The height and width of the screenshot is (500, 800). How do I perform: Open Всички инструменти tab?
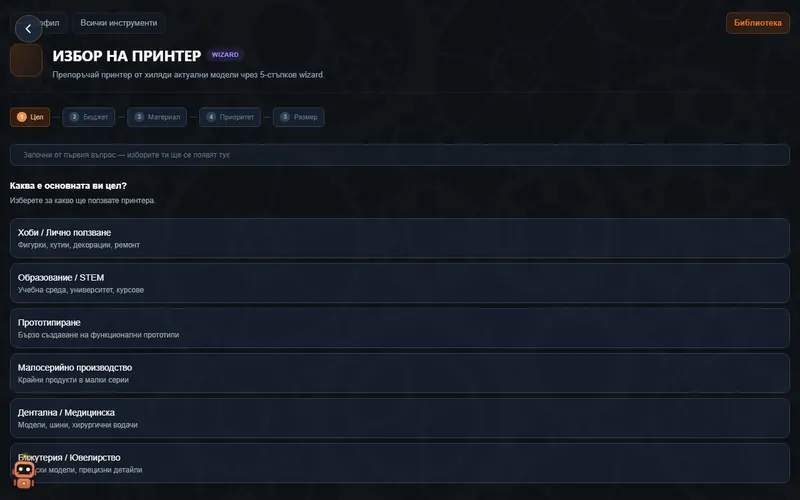[119, 23]
